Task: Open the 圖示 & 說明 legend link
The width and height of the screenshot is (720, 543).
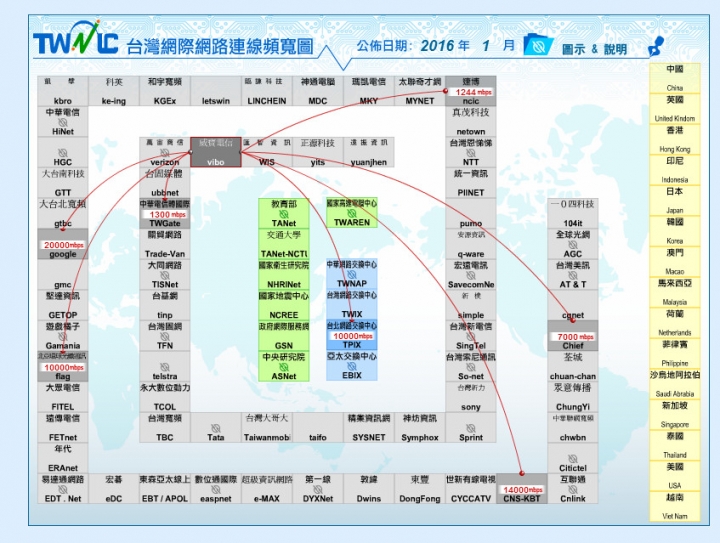Action: click(594, 49)
